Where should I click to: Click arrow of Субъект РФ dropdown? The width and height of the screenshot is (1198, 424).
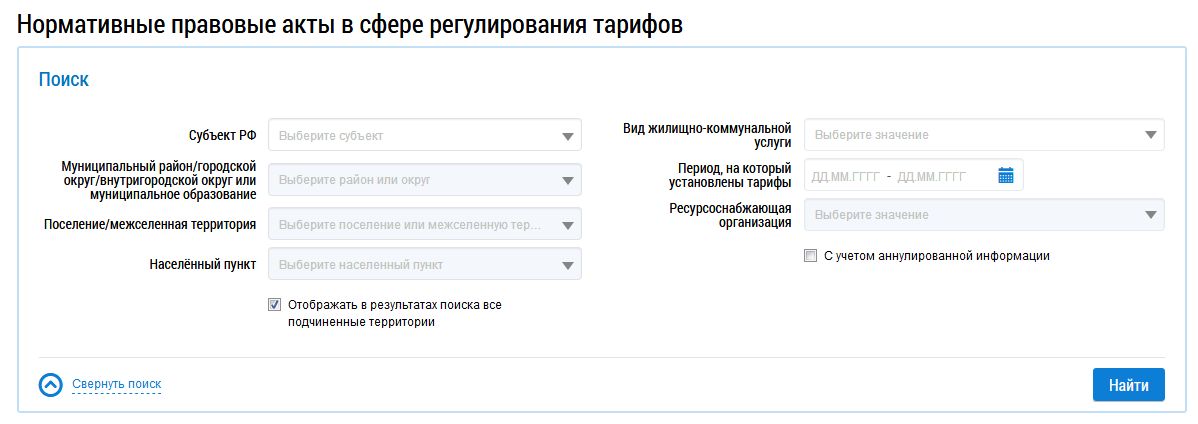coord(568,136)
